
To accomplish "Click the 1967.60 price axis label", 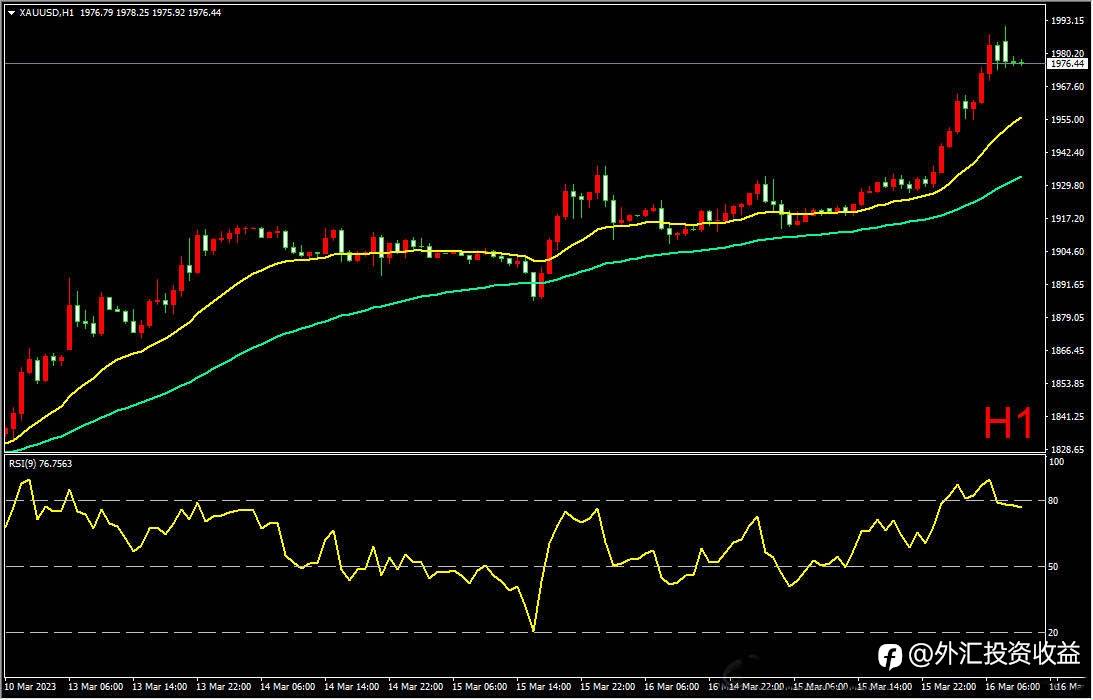I will (1067, 86).
